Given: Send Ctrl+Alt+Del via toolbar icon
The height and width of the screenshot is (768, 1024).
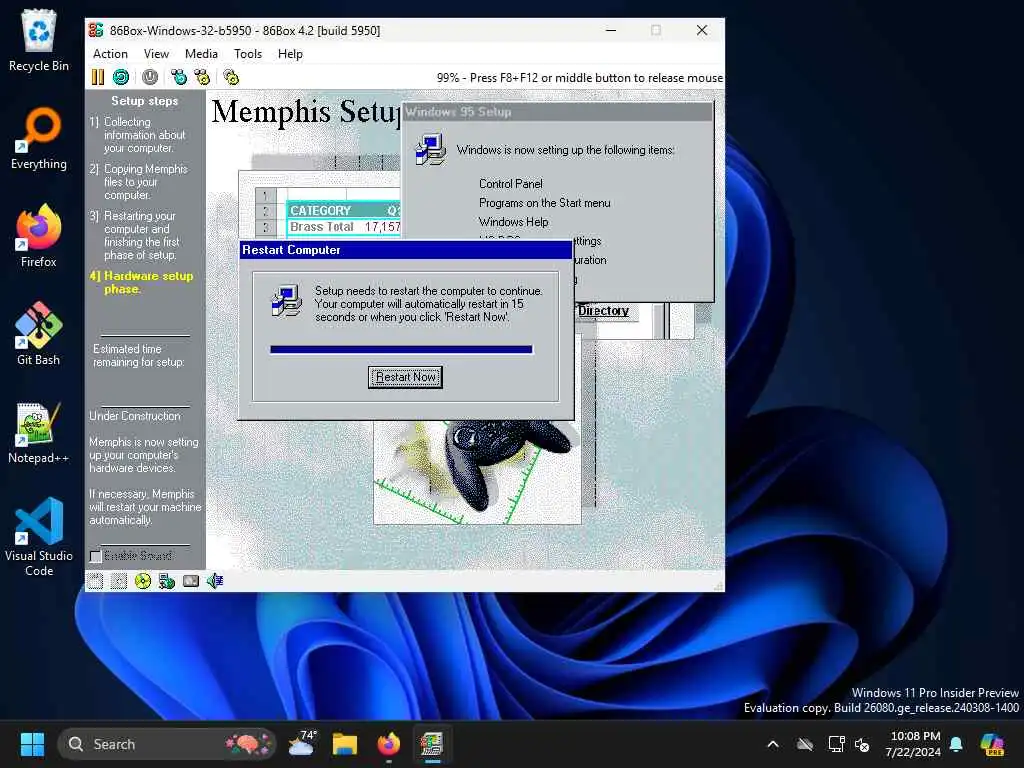Looking at the screenshot, I should (x=178, y=77).
